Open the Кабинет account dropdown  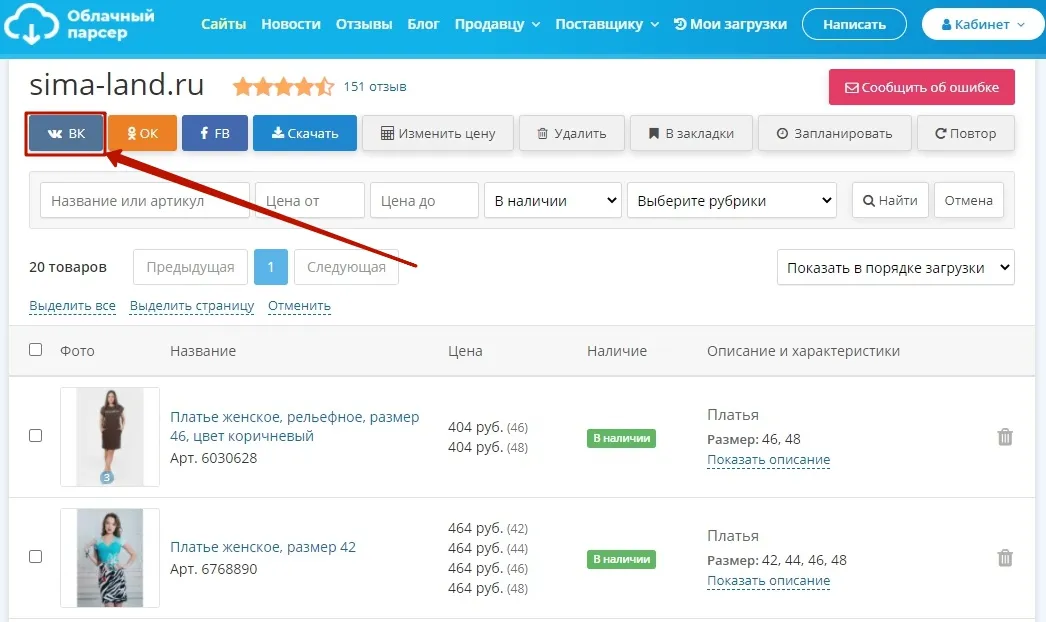[x=983, y=24]
